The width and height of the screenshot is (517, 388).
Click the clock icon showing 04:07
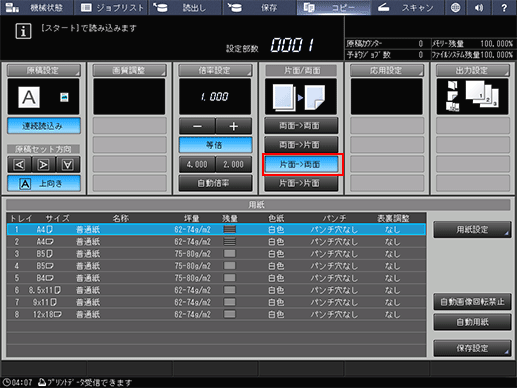[x=6, y=382]
